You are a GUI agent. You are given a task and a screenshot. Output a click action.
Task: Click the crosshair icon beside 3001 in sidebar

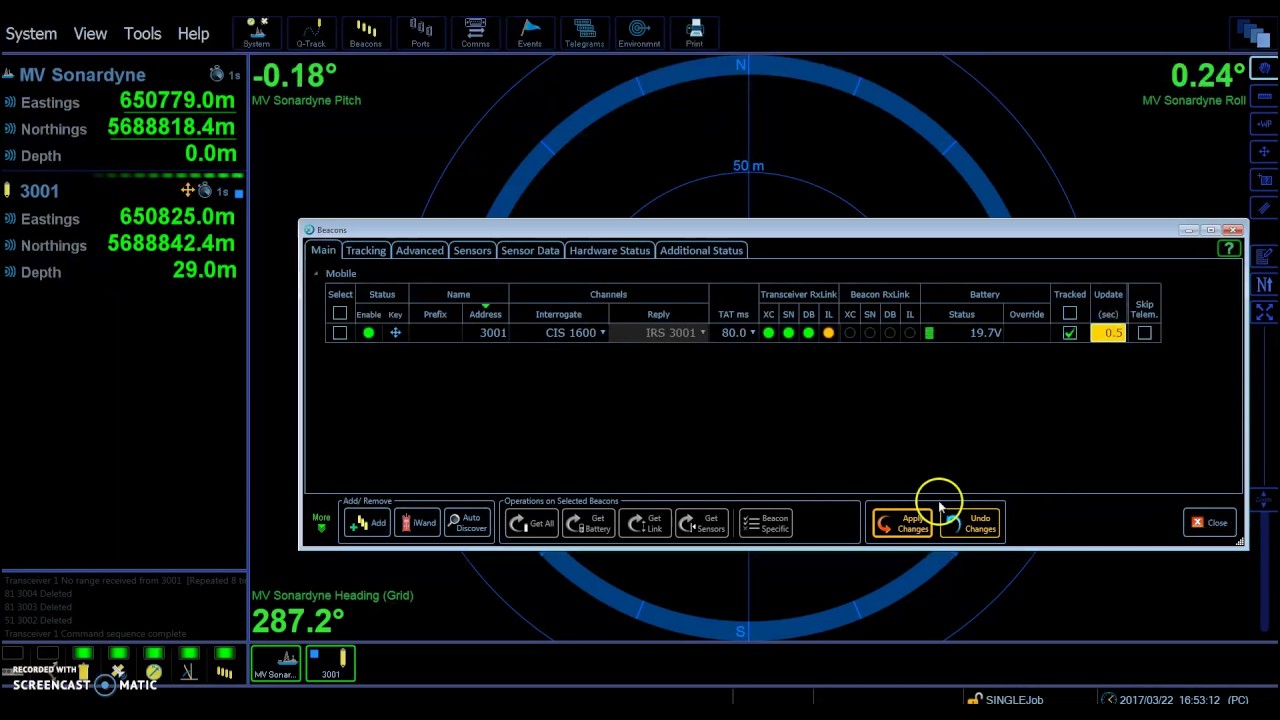point(187,190)
